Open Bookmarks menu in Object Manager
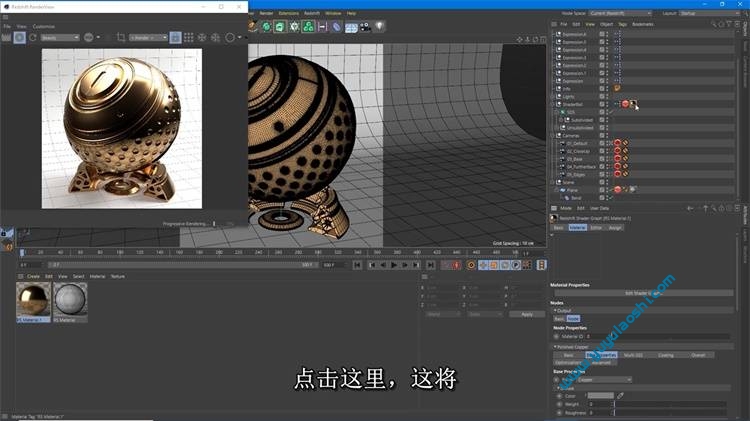The width and height of the screenshot is (750, 421). pyautogui.click(x=642, y=24)
